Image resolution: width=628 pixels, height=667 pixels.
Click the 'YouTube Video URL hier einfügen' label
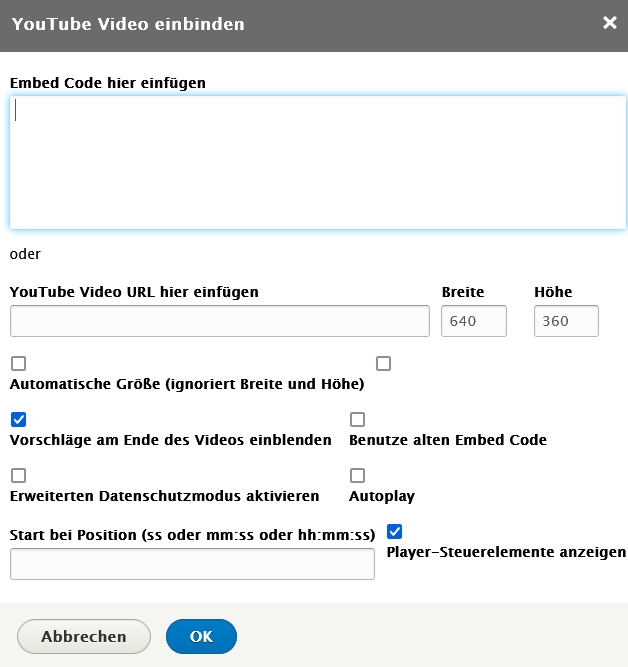tap(134, 292)
